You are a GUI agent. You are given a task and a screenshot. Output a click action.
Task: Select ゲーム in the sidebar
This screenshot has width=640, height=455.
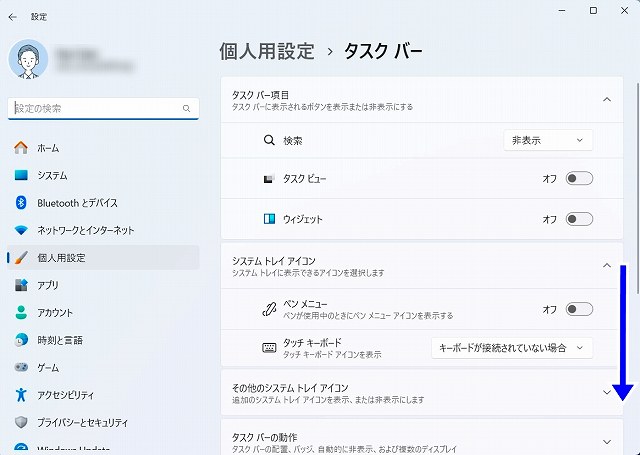(x=48, y=367)
